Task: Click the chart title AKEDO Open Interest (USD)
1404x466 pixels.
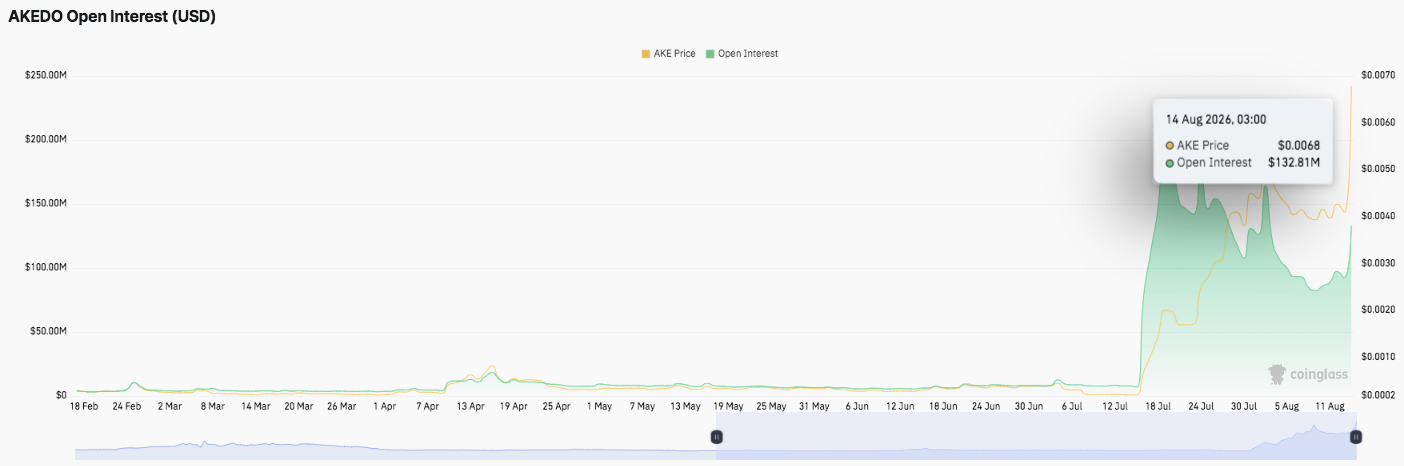Action: click(x=112, y=17)
